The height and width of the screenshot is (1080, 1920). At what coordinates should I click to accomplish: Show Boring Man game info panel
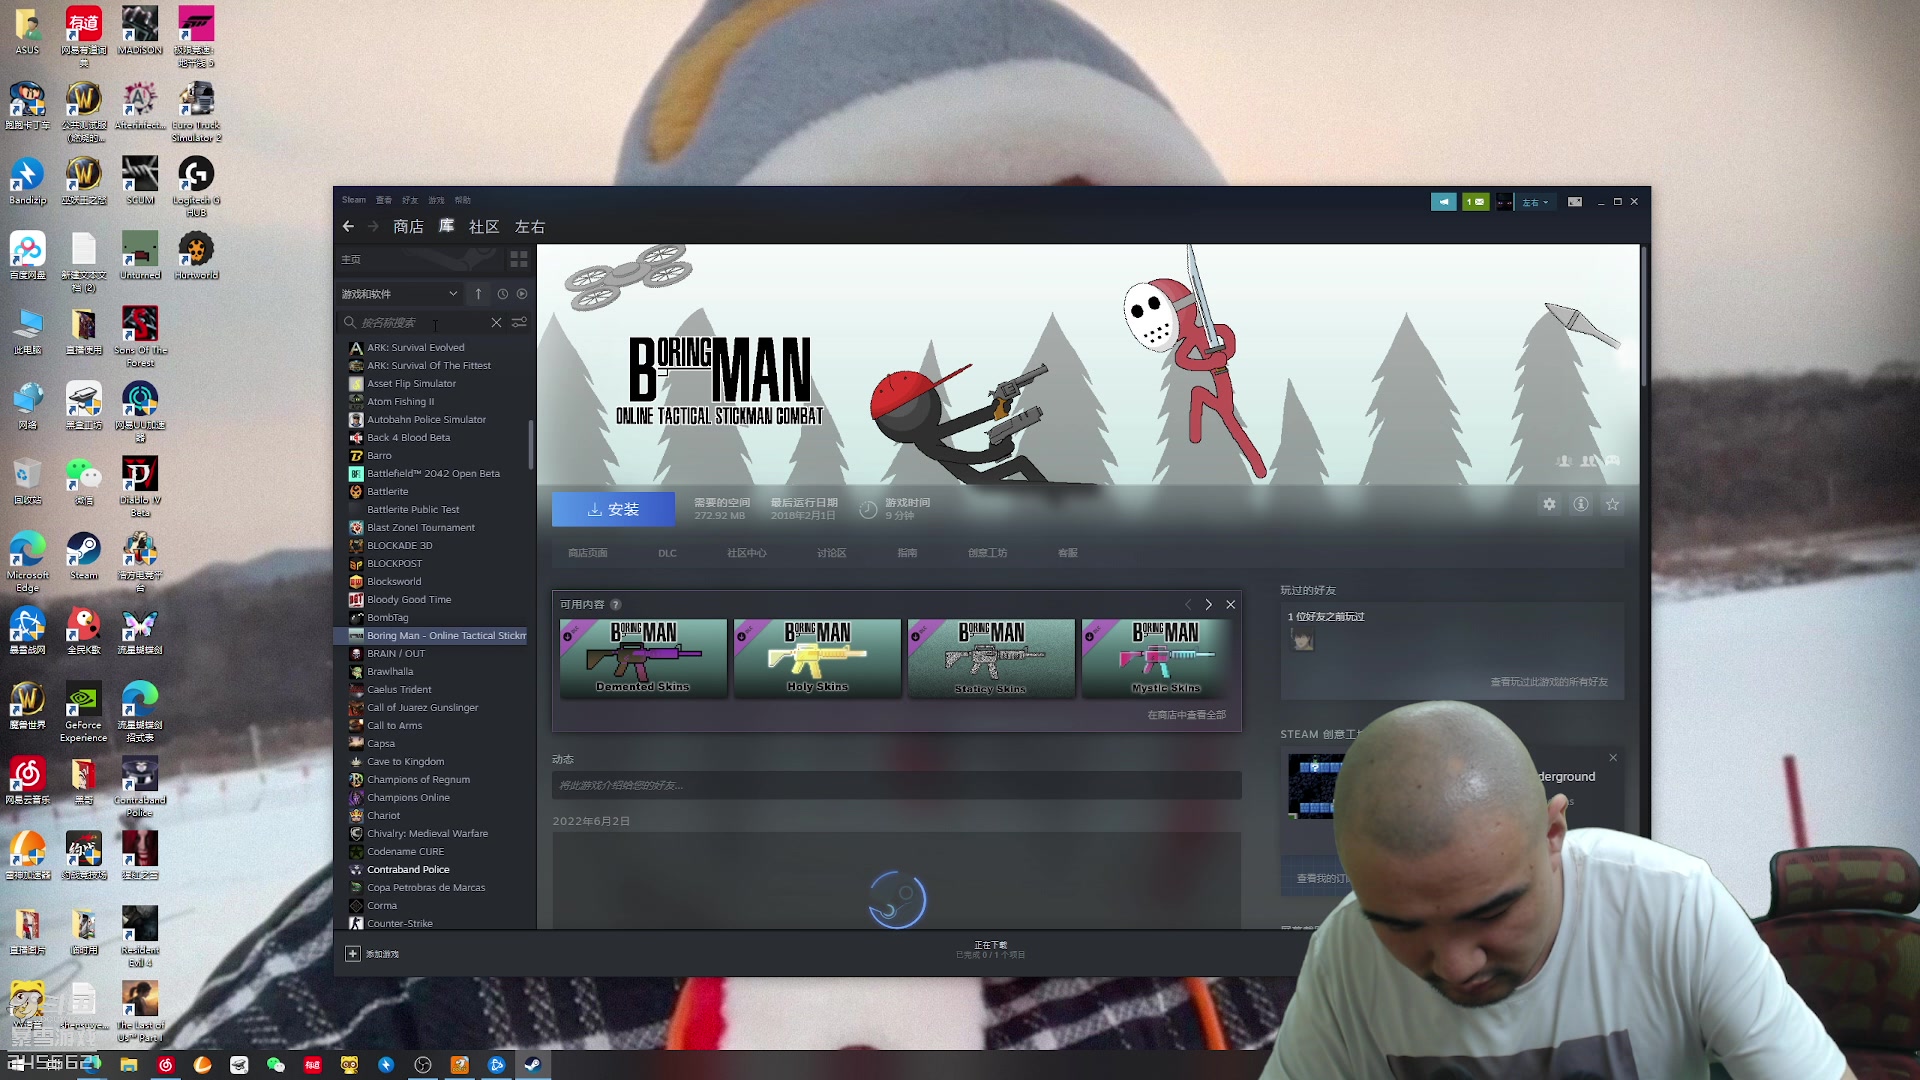point(1581,505)
